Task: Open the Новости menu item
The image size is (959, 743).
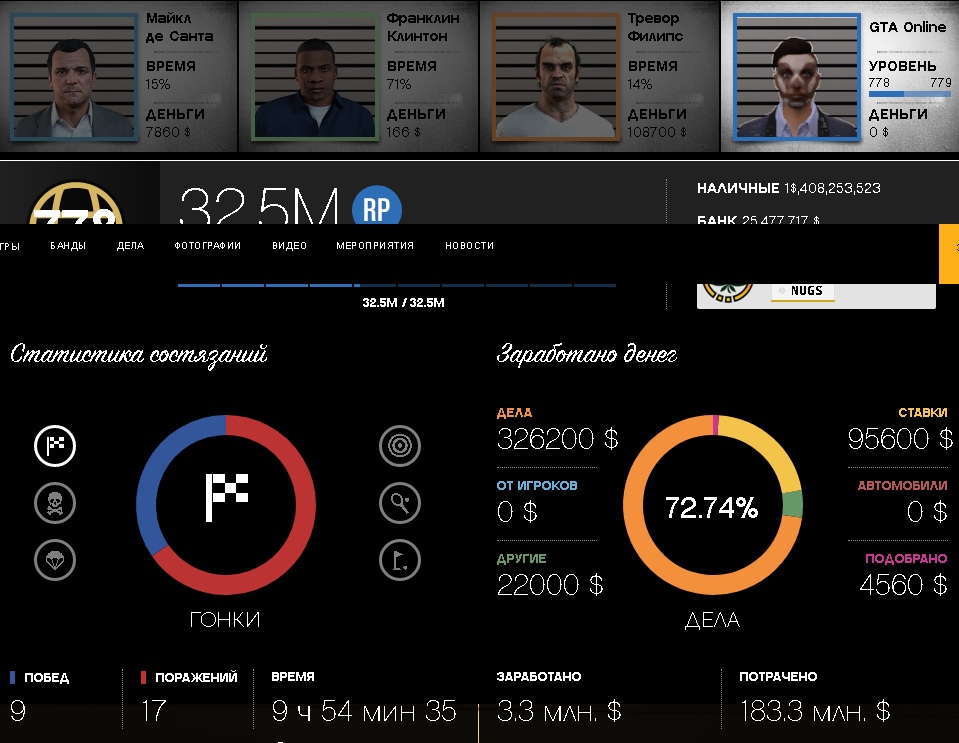Action: 469,246
